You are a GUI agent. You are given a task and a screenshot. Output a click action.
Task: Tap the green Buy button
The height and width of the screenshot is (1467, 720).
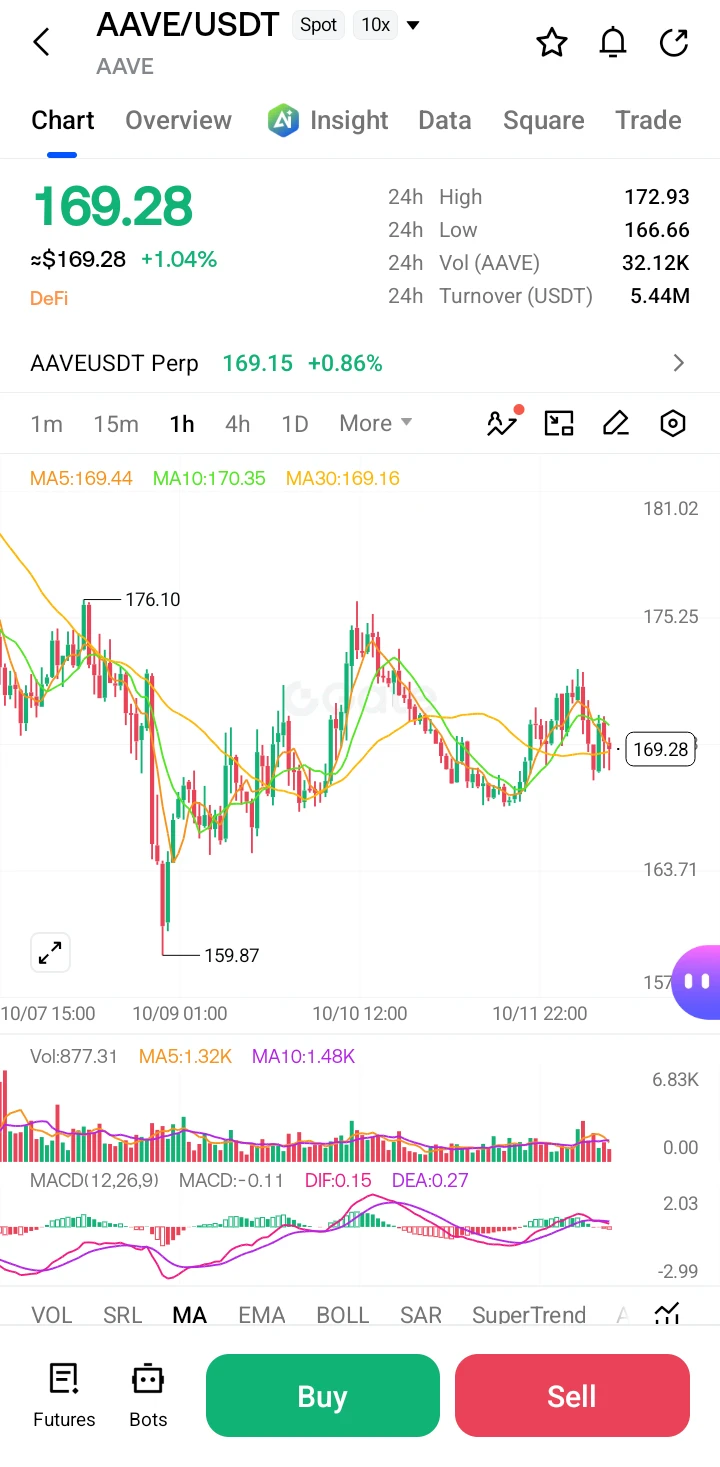point(323,1395)
